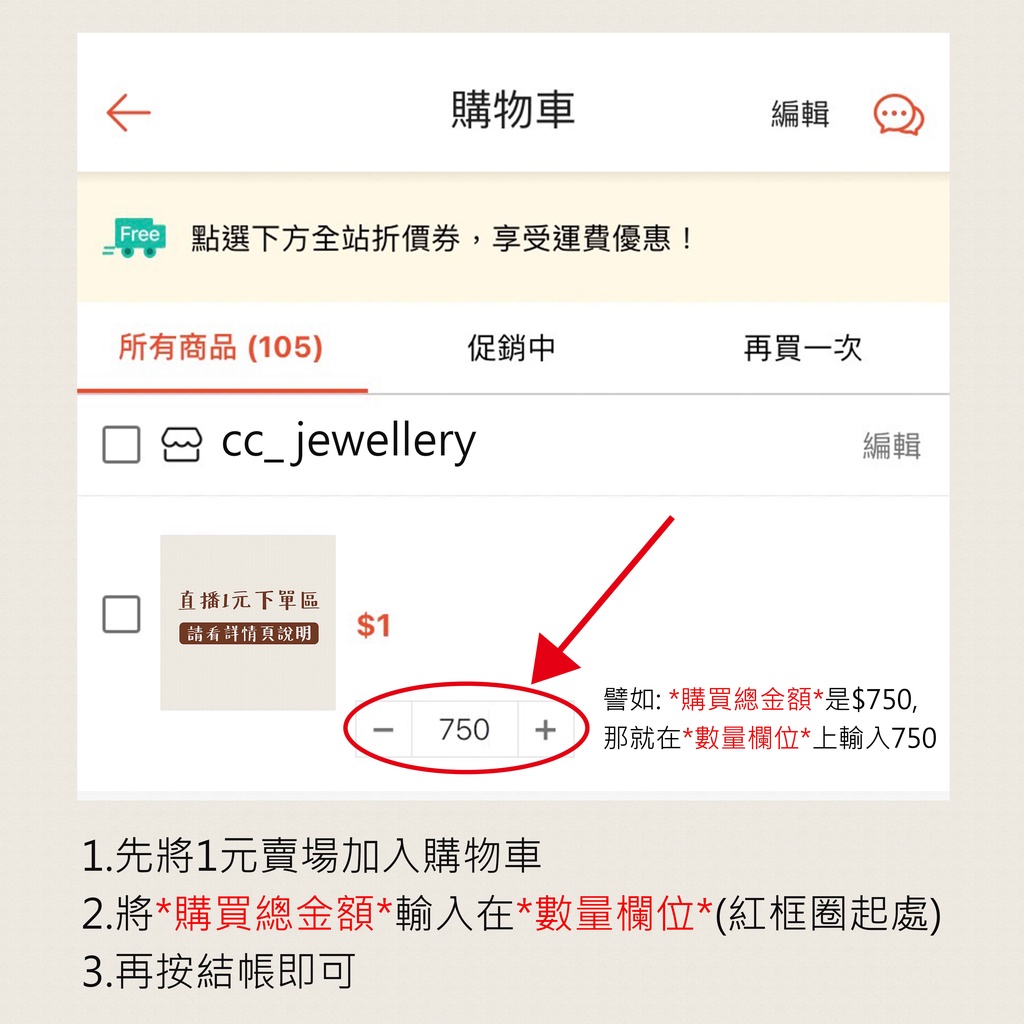Click the 請看詳情頁說明 brown label
Viewport: 1024px width, 1024px height.
[249, 633]
